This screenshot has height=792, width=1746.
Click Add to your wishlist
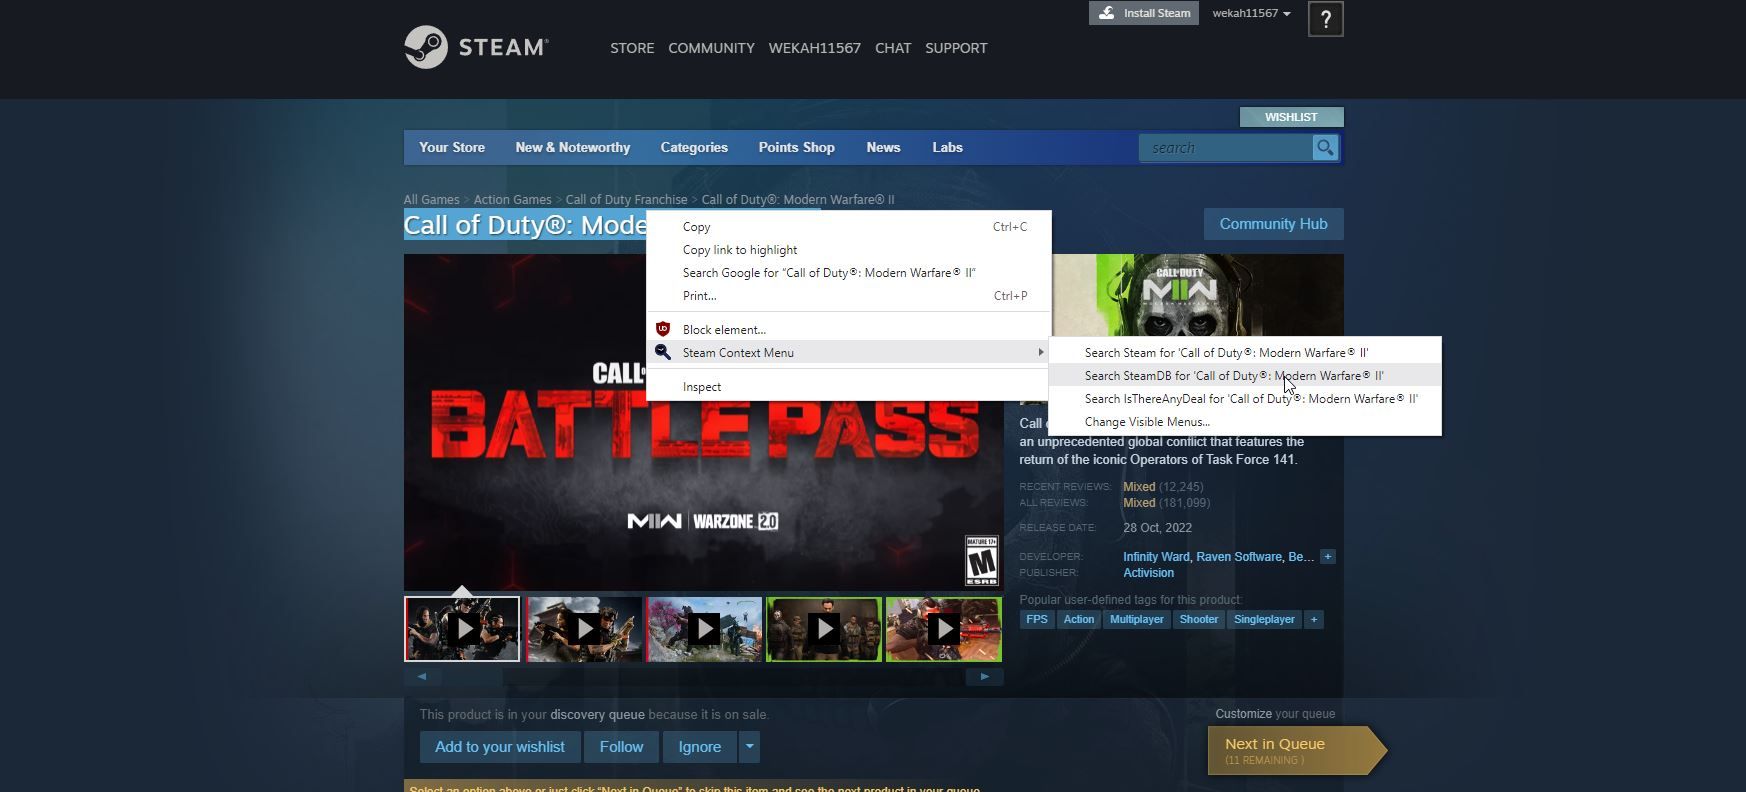pos(500,747)
